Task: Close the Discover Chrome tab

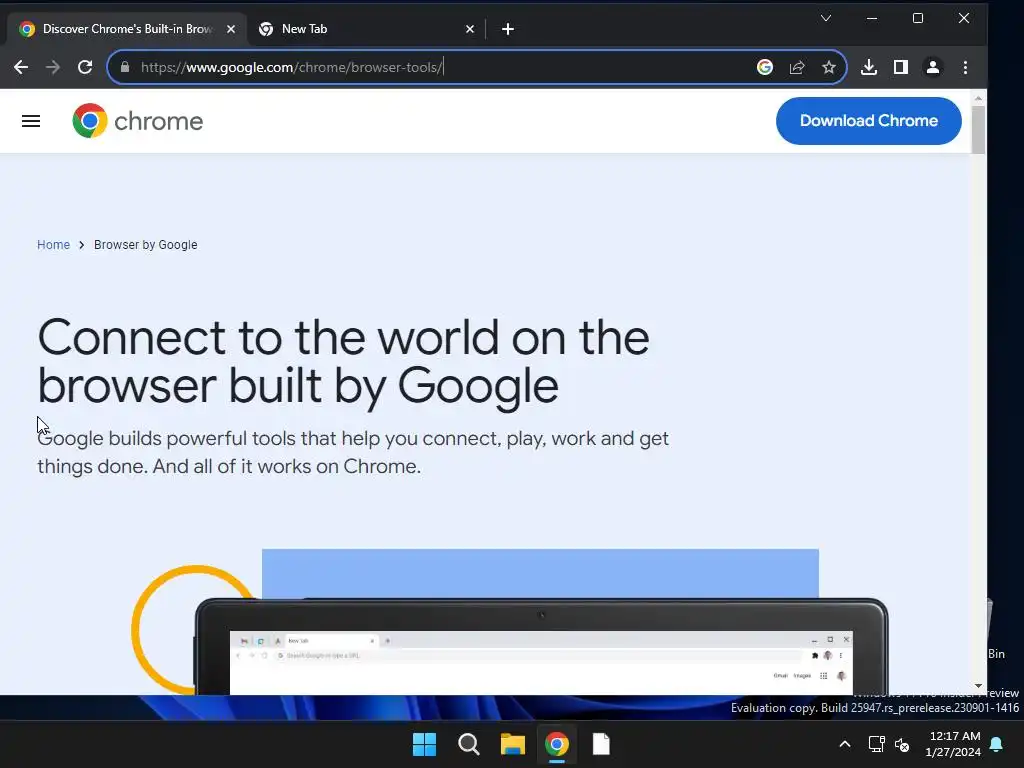Action: (231, 29)
